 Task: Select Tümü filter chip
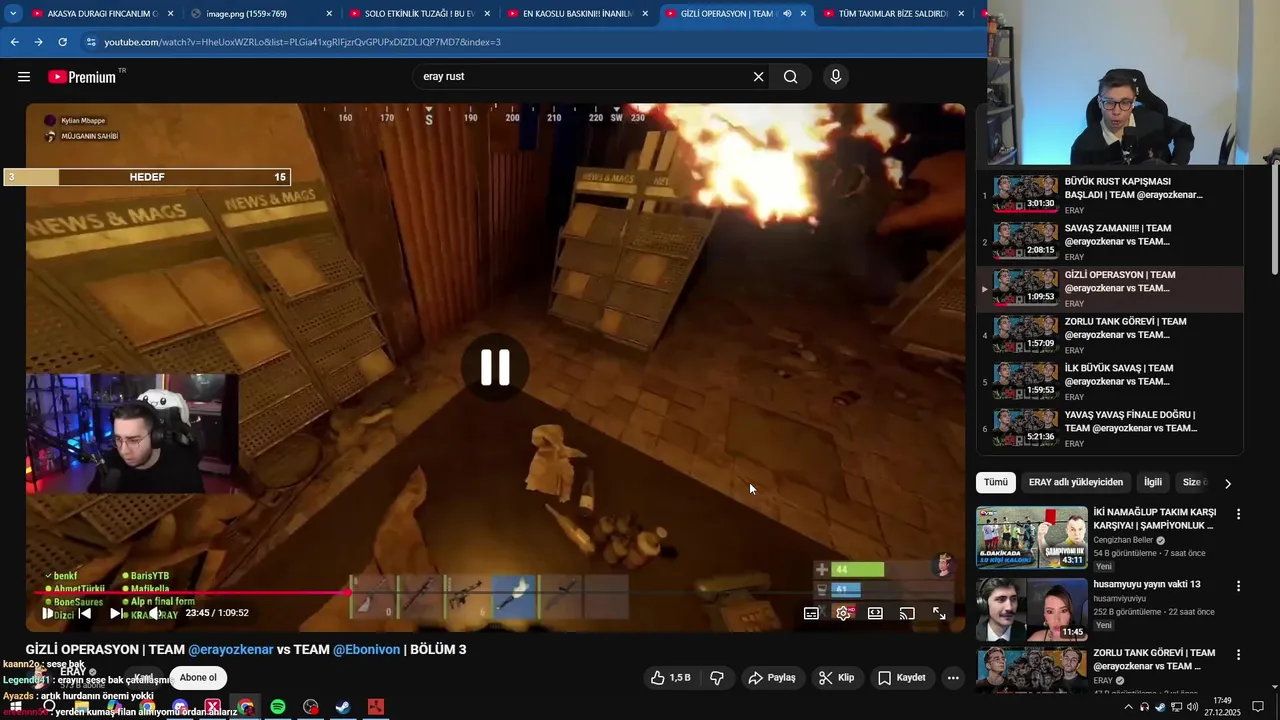(996, 482)
